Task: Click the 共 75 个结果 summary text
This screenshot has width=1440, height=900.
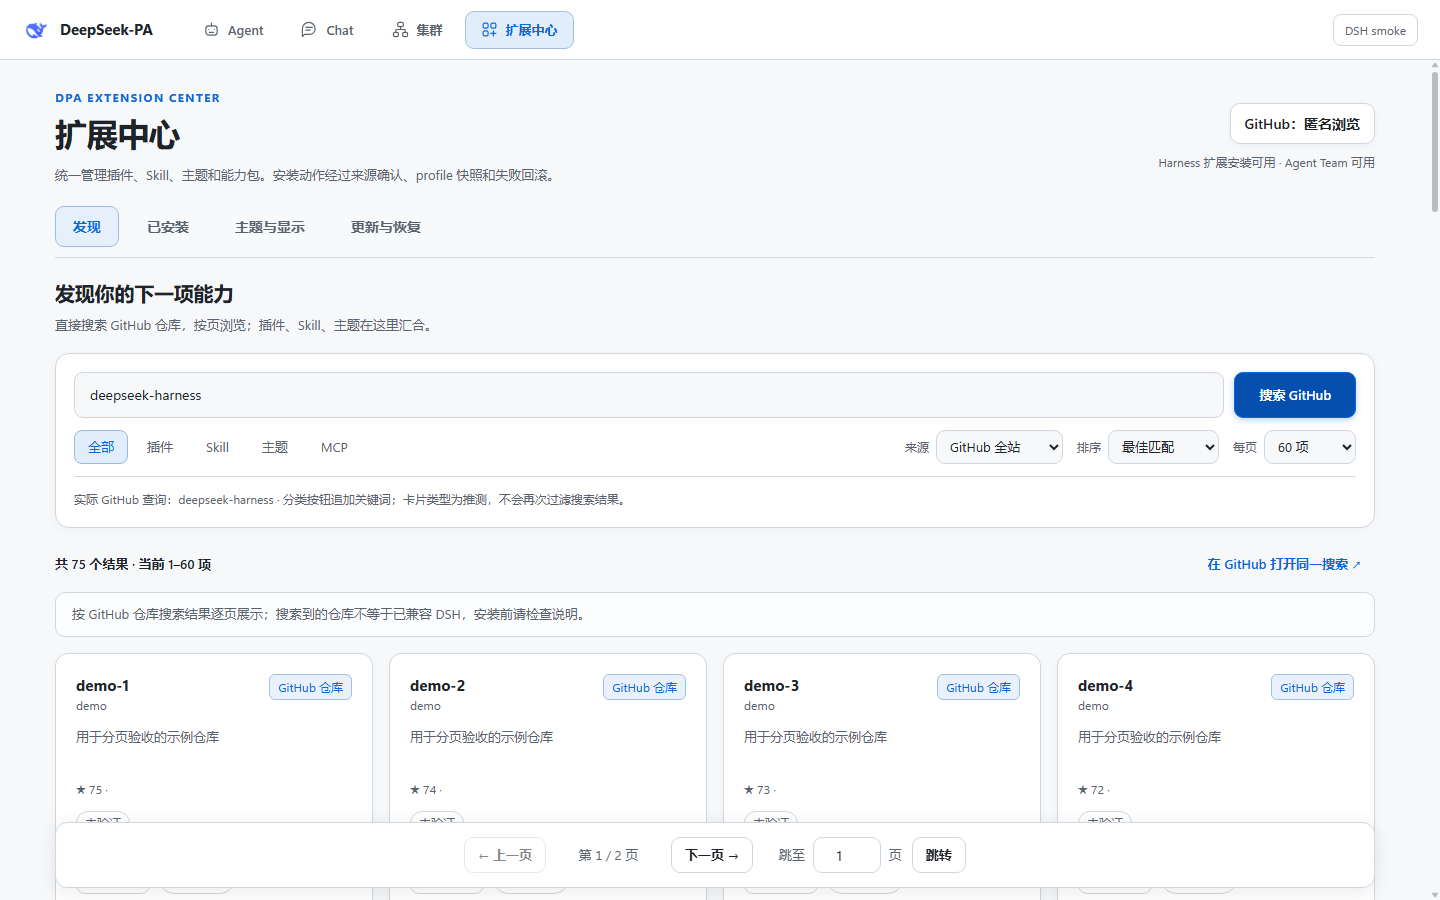Action: coord(133,564)
